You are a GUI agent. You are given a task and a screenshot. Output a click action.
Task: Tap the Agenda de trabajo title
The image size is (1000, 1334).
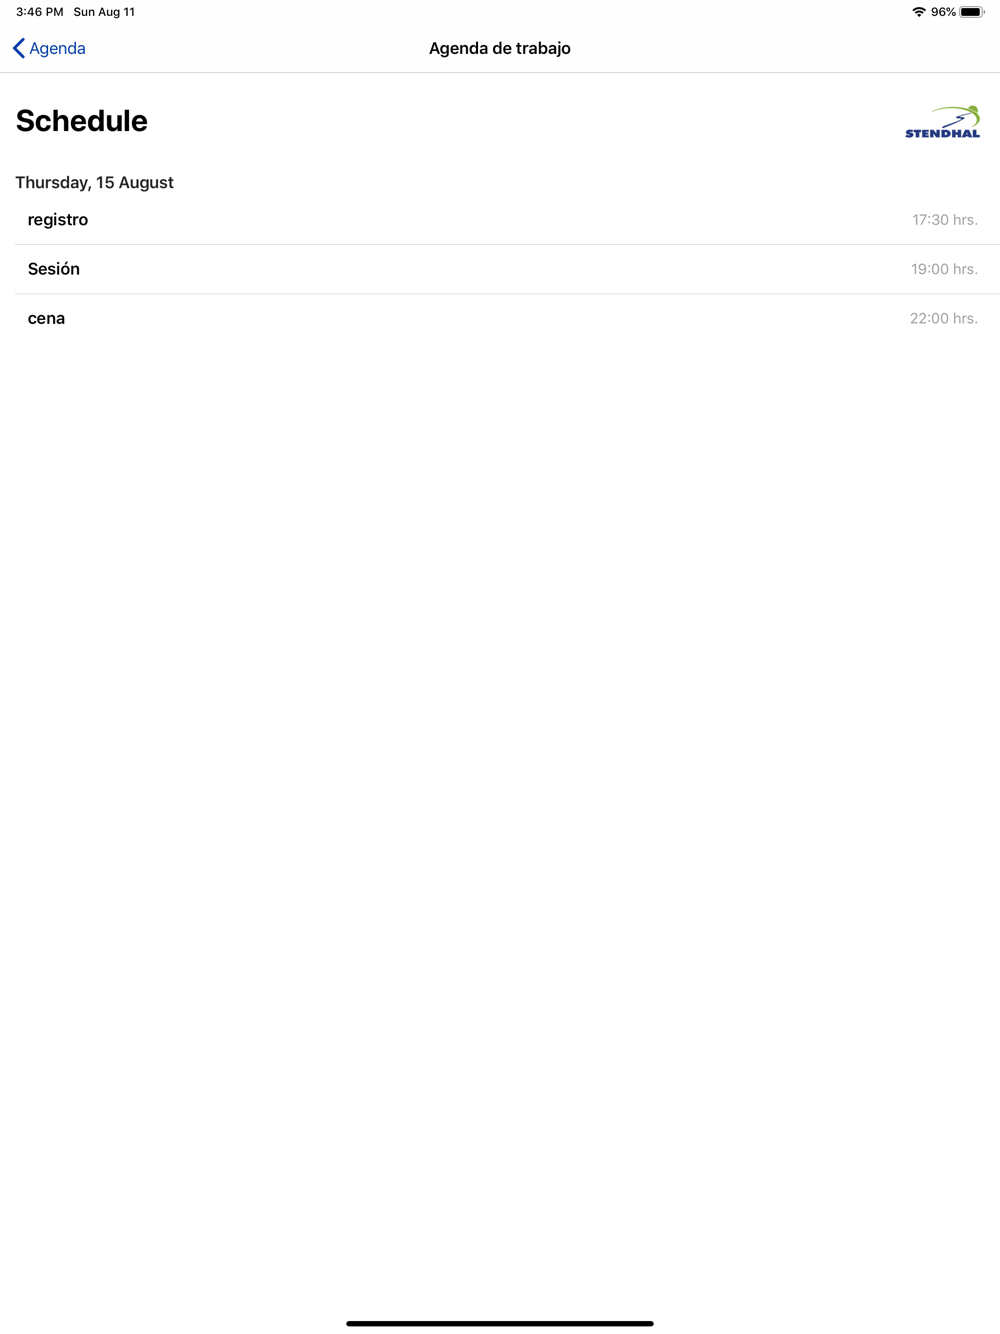tap(500, 48)
